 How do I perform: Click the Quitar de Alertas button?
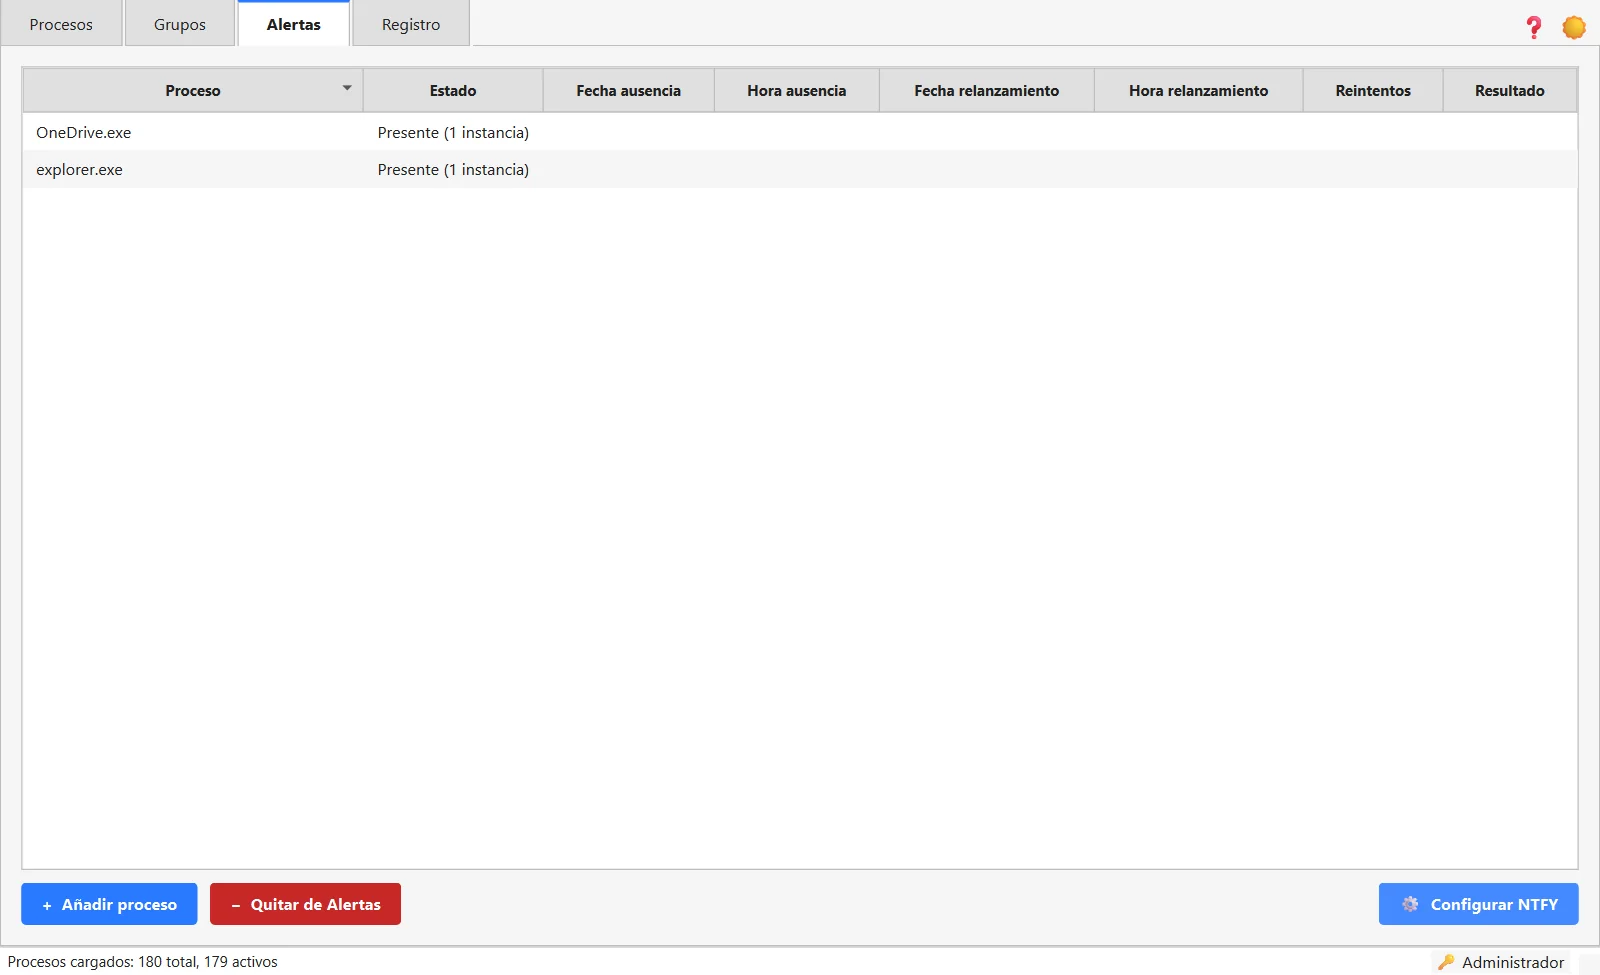click(305, 904)
